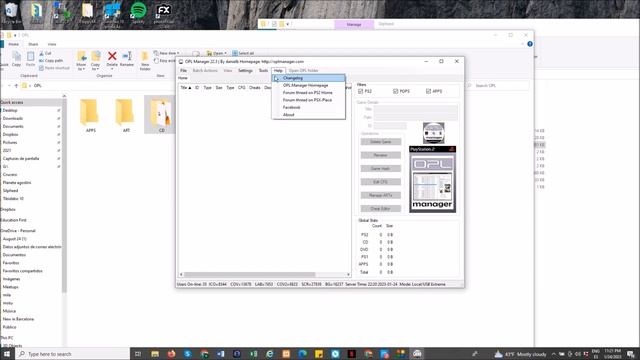The width and height of the screenshot is (640, 360).
Task: Click the Cheat Editor button
Action: coord(380,209)
